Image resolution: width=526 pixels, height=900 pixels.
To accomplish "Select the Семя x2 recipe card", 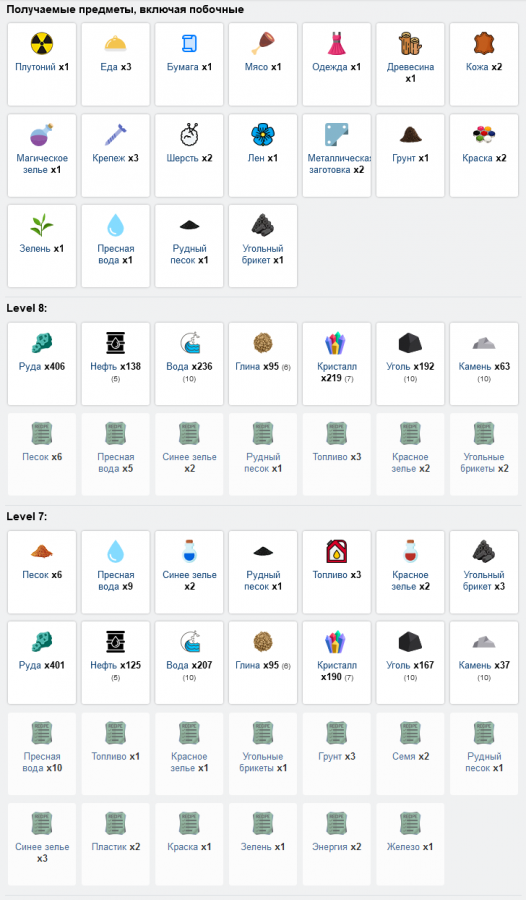I will 410,754.
